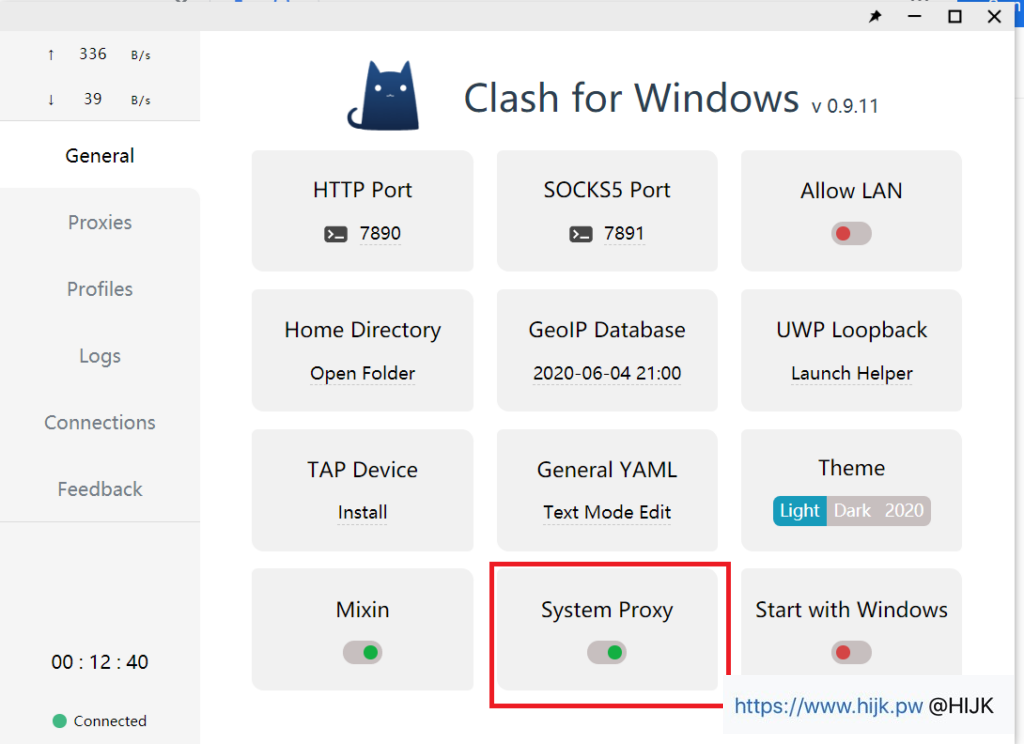Open the Proxies tab

click(x=100, y=223)
